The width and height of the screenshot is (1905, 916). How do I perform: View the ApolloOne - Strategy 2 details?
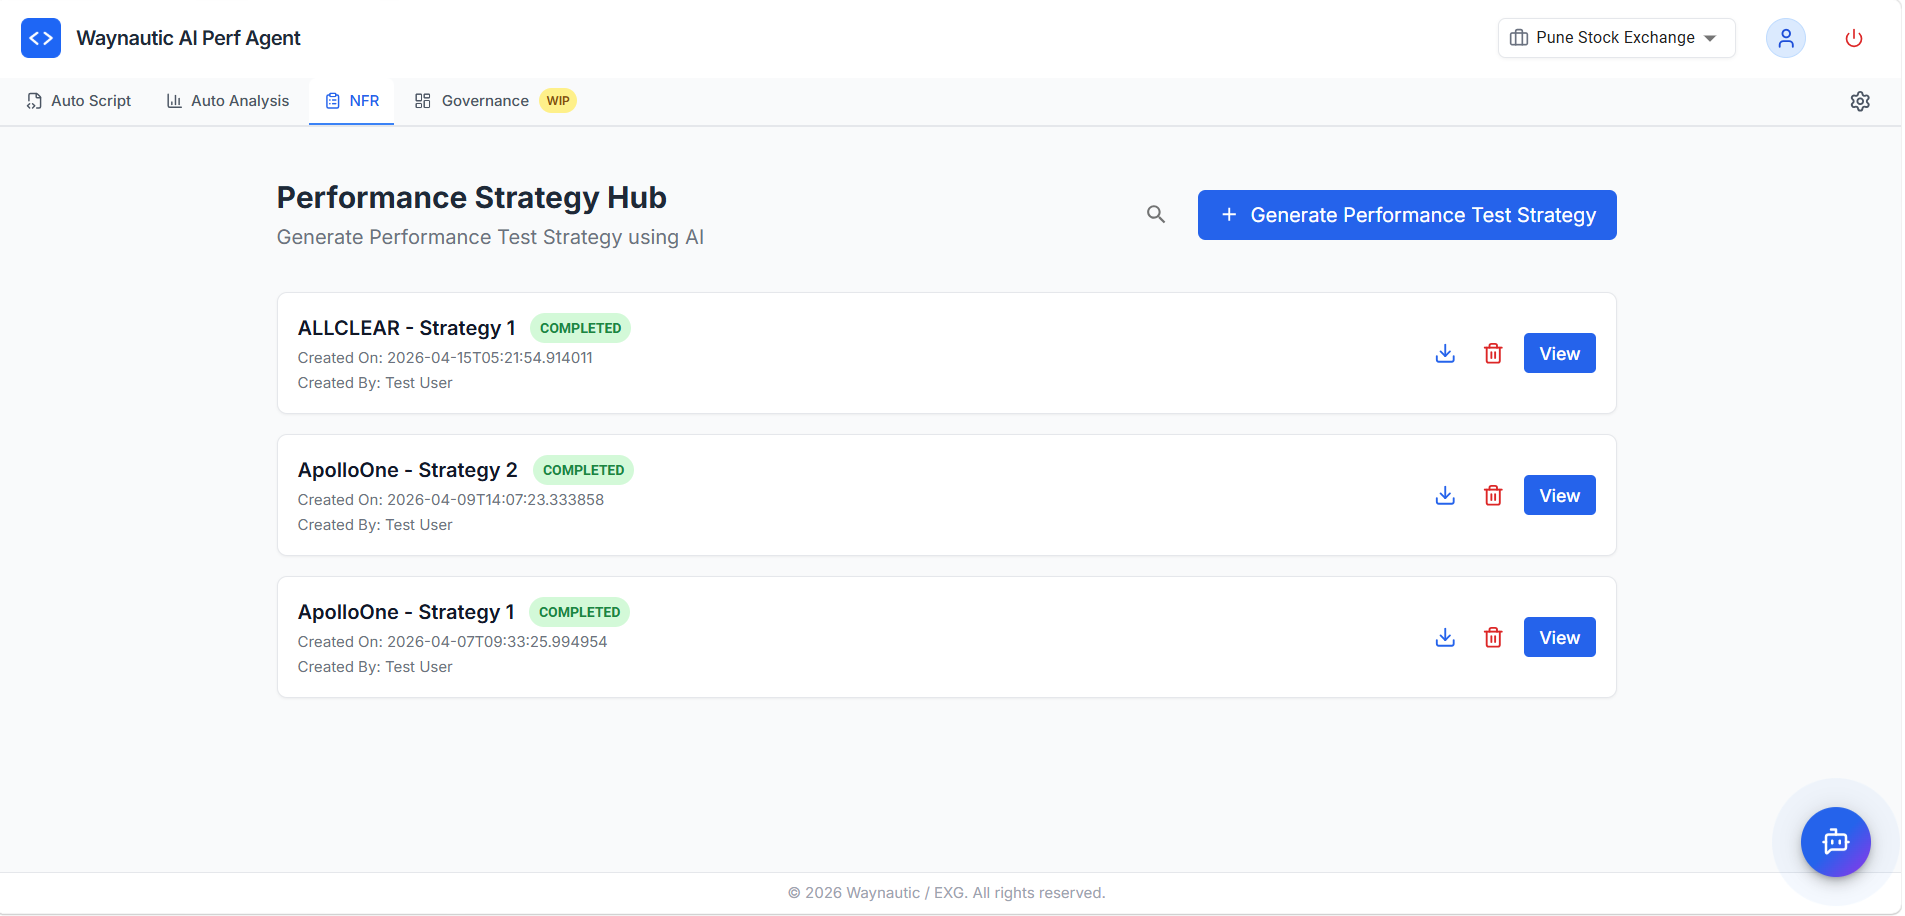coord(1558,495)
